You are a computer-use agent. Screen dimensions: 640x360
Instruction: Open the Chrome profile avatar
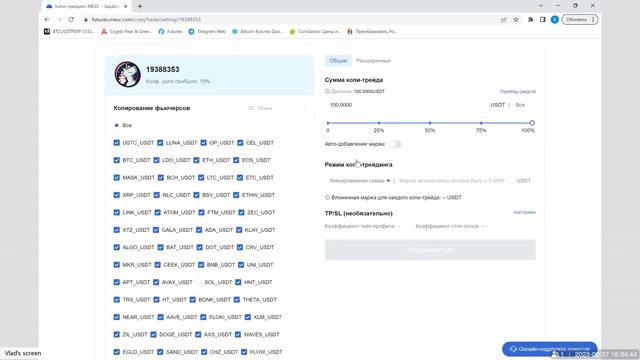(x=554, y=20)
